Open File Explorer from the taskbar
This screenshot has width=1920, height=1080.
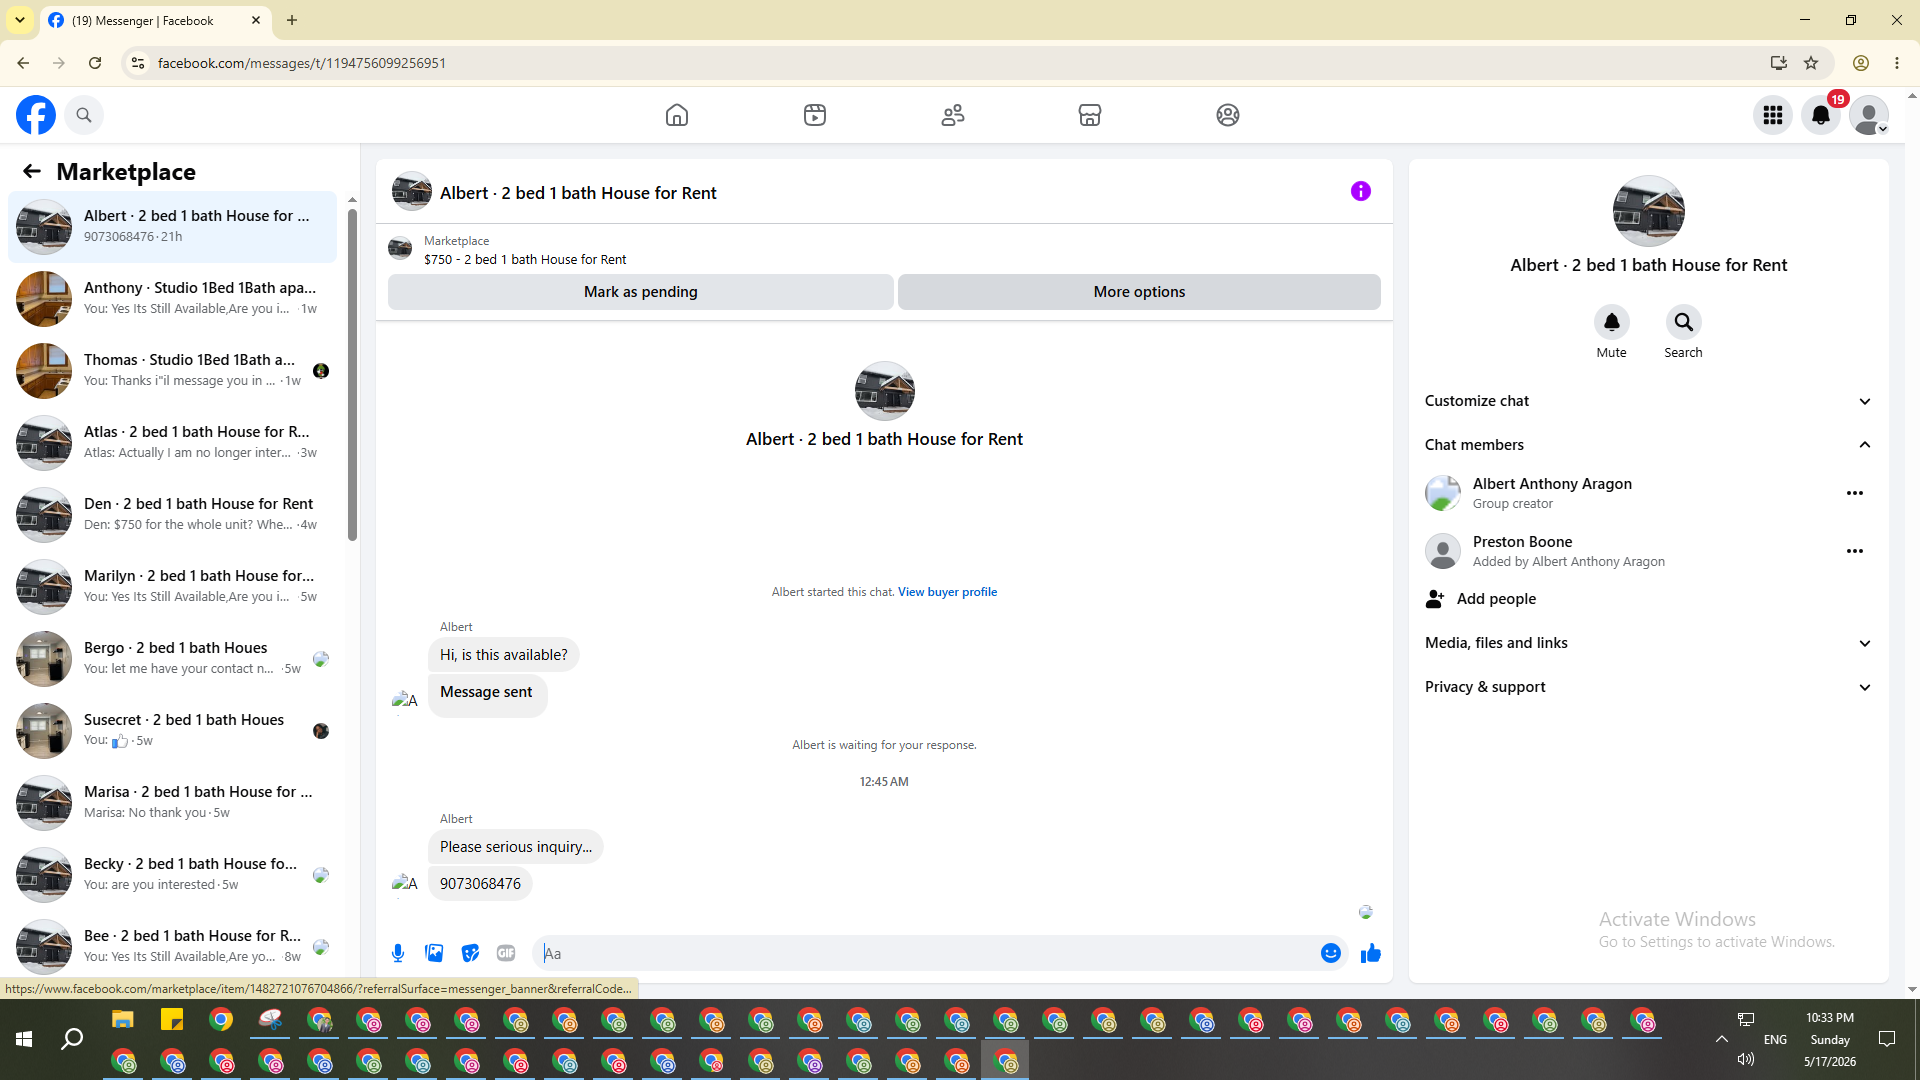pos(122,1020)
